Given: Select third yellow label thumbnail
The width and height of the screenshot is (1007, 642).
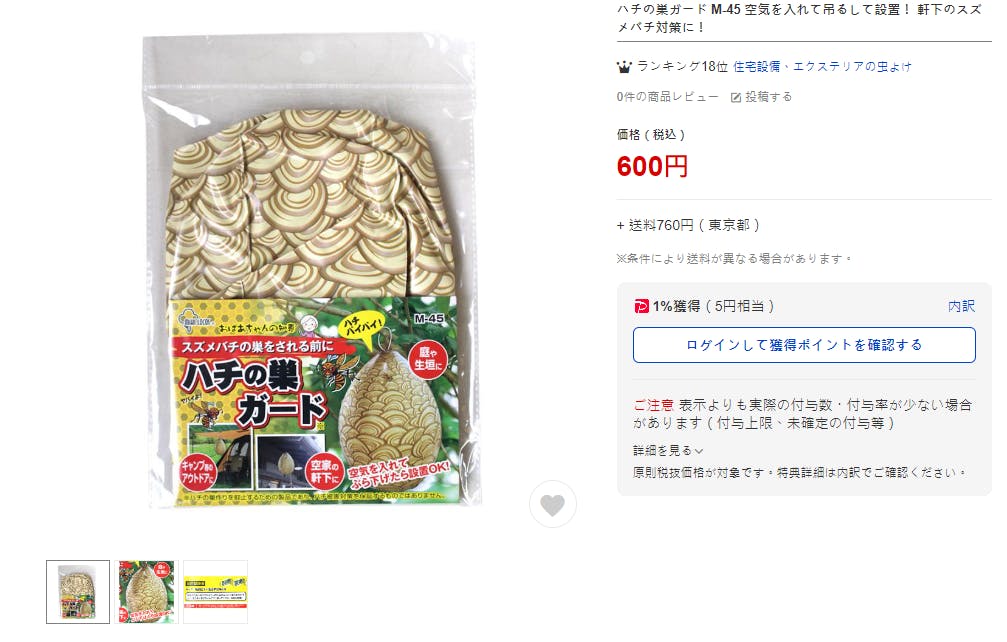Looking at the screenshot, I should (215, 591).
